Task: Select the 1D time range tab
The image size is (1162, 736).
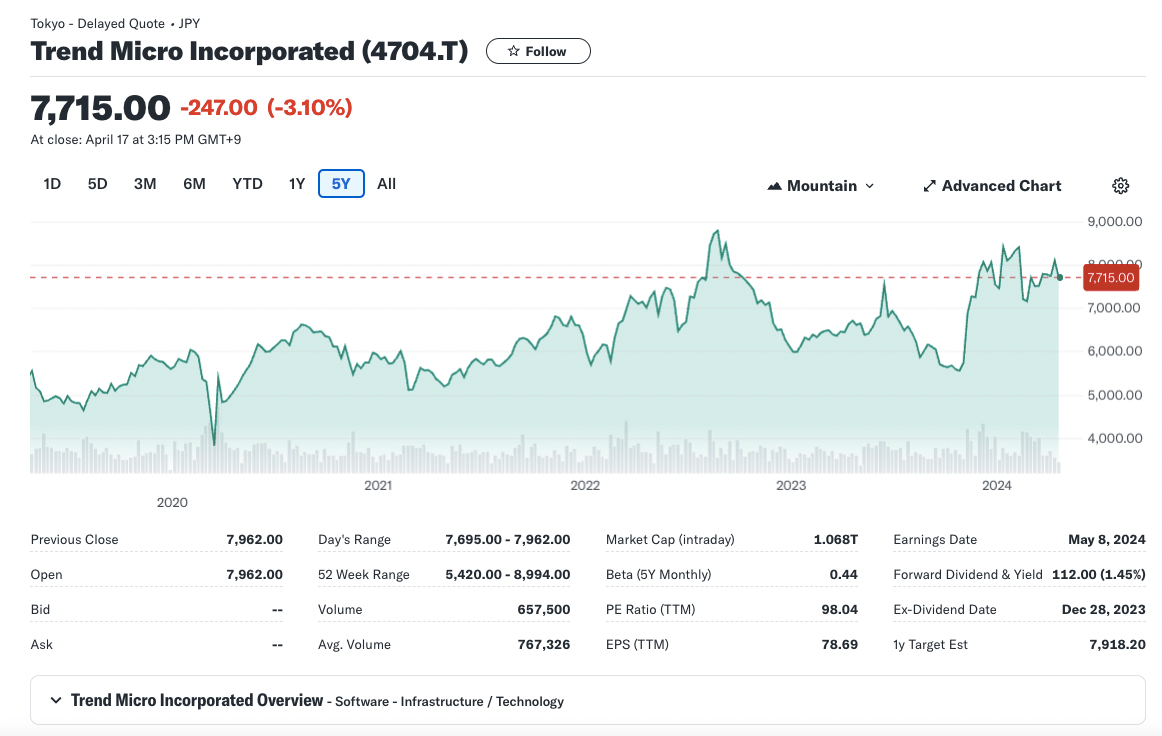Action: point(52,184)
